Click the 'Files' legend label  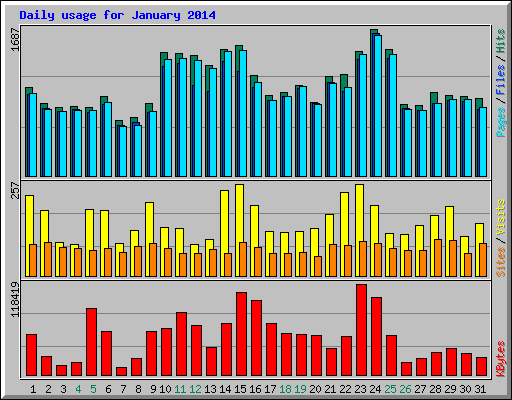pyautogui.click(x=501, y=80)
